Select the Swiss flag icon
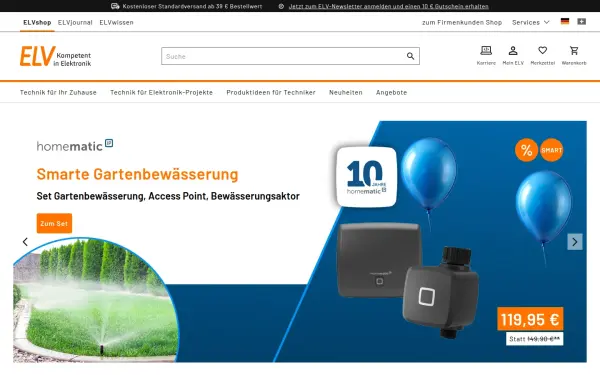This screenshot has width=600, height=375. [x=582, y=22]
